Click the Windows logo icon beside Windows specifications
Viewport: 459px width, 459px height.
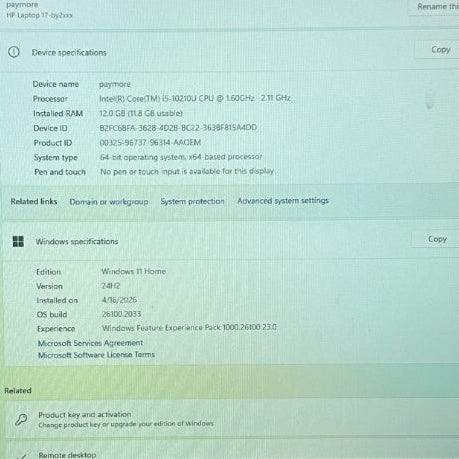click(18, 241)
